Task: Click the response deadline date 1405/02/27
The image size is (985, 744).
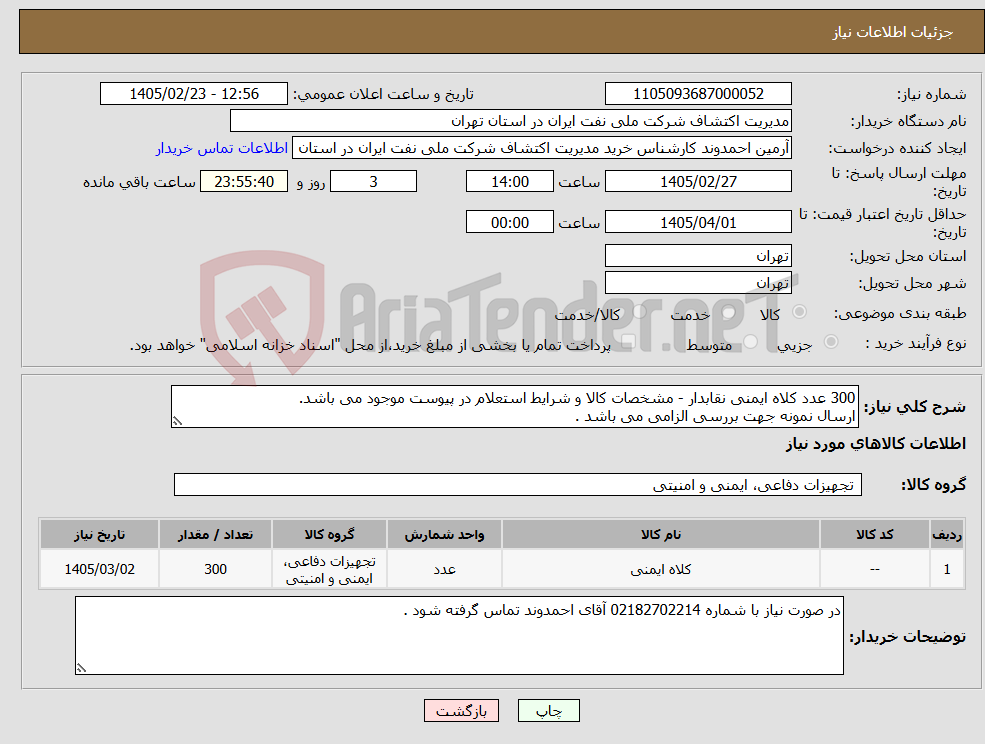Action: [698, 182]
